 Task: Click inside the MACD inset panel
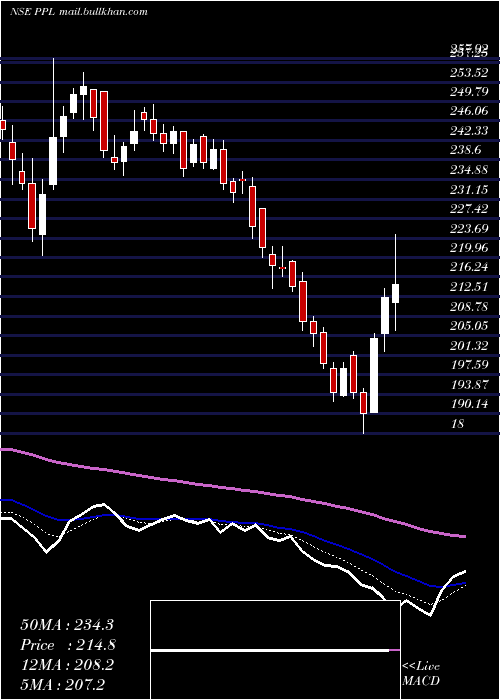point(275,650)
